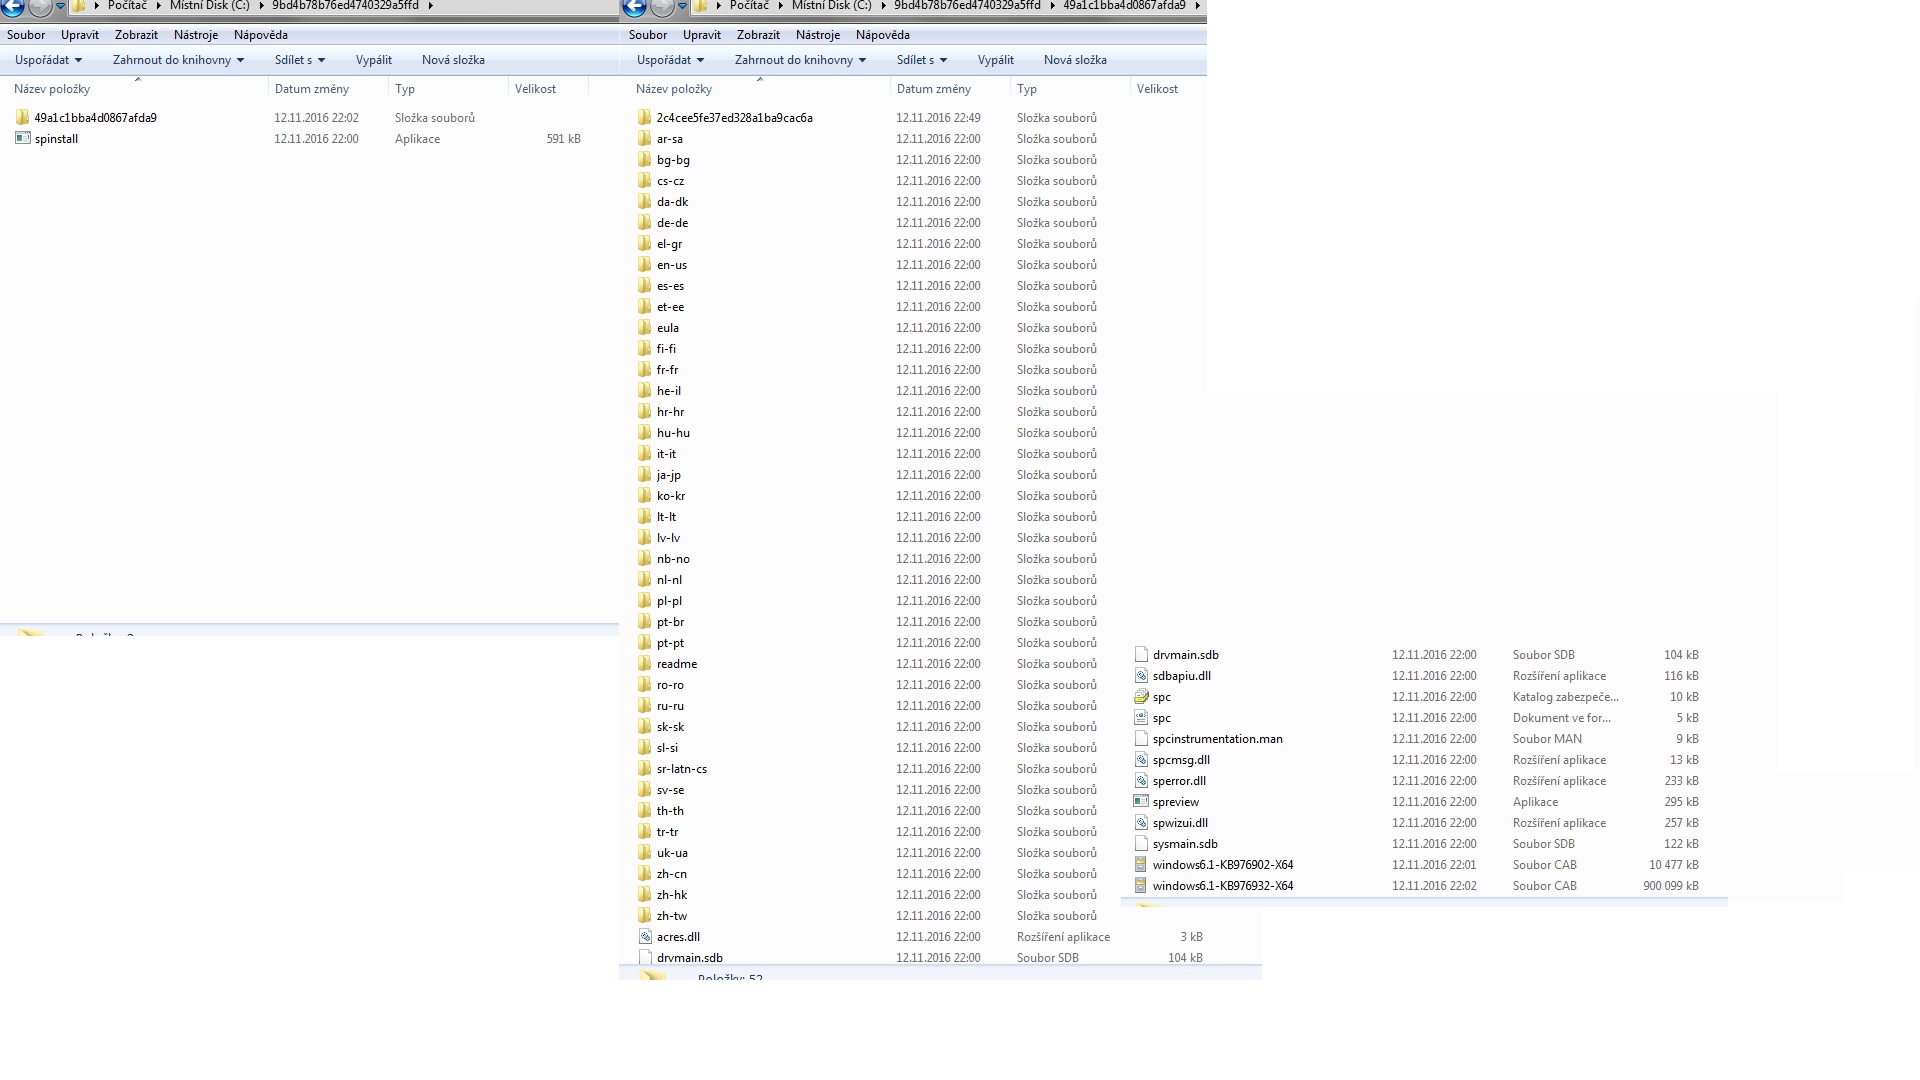Open Nástroje menu in left window
The height and width of the screenshot is (1080, 1920).
pos(196,35)
